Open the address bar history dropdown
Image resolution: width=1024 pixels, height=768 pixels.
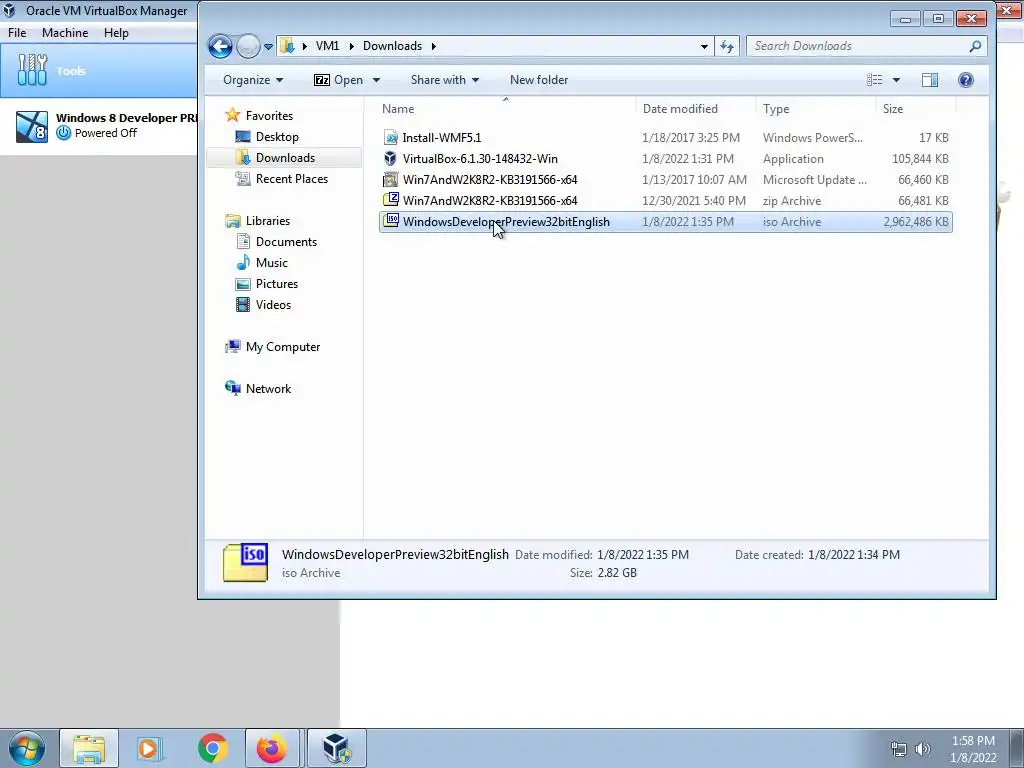704,46
